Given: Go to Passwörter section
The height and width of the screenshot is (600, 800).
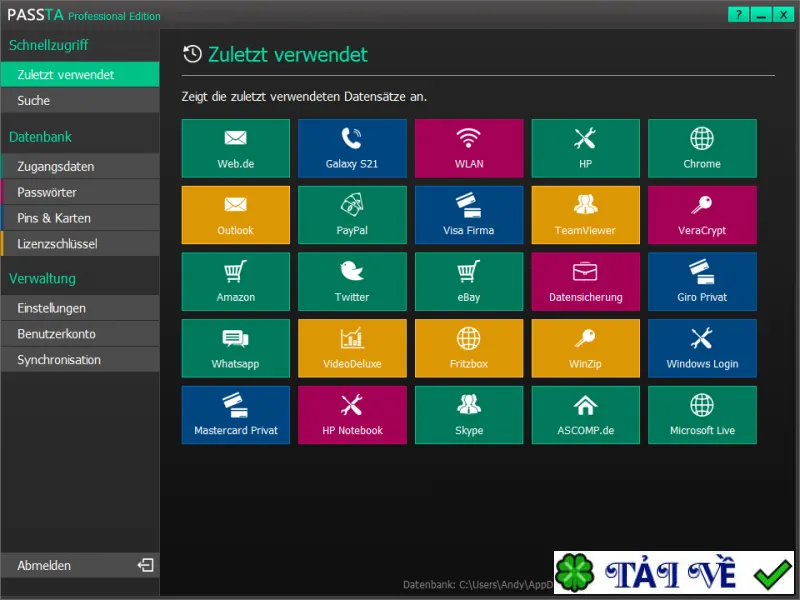Looking at the screenshot, I should 80,192.
